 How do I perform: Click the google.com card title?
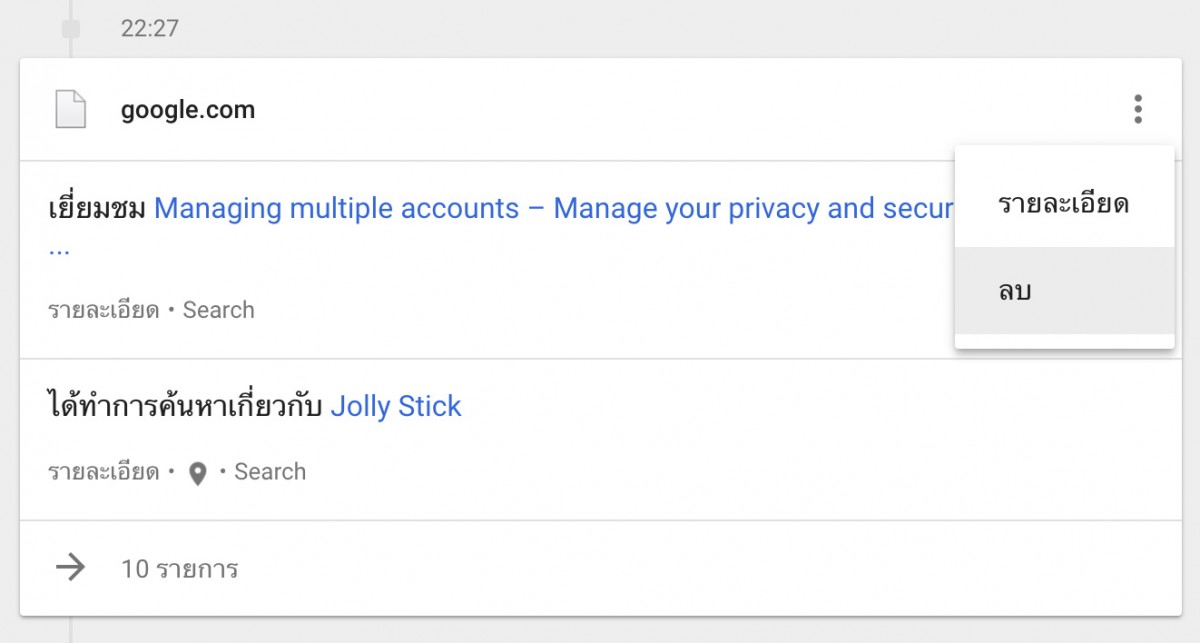(188, 110)
